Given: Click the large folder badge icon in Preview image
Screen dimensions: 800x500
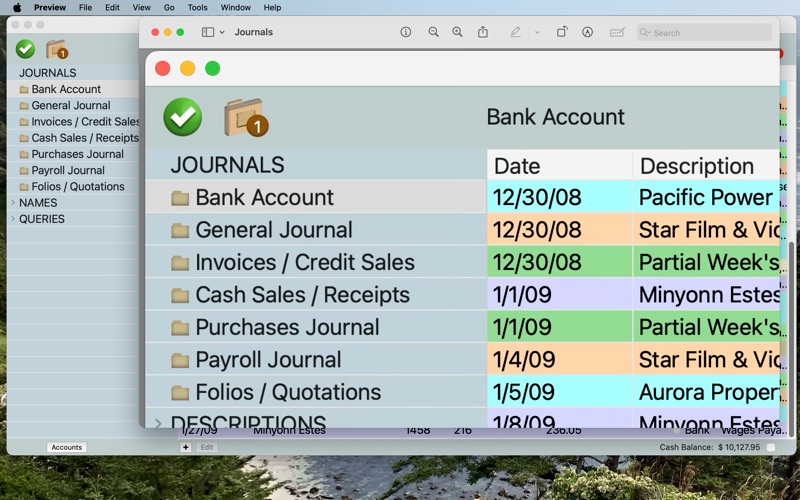Looking at the screenshot, I should 246,118.
